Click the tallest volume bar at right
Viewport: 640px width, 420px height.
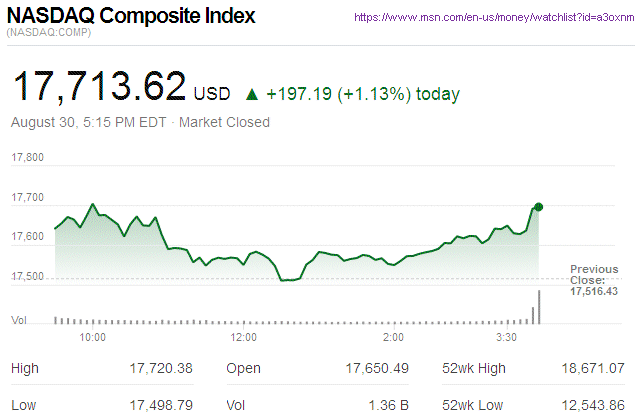[540, 306]
